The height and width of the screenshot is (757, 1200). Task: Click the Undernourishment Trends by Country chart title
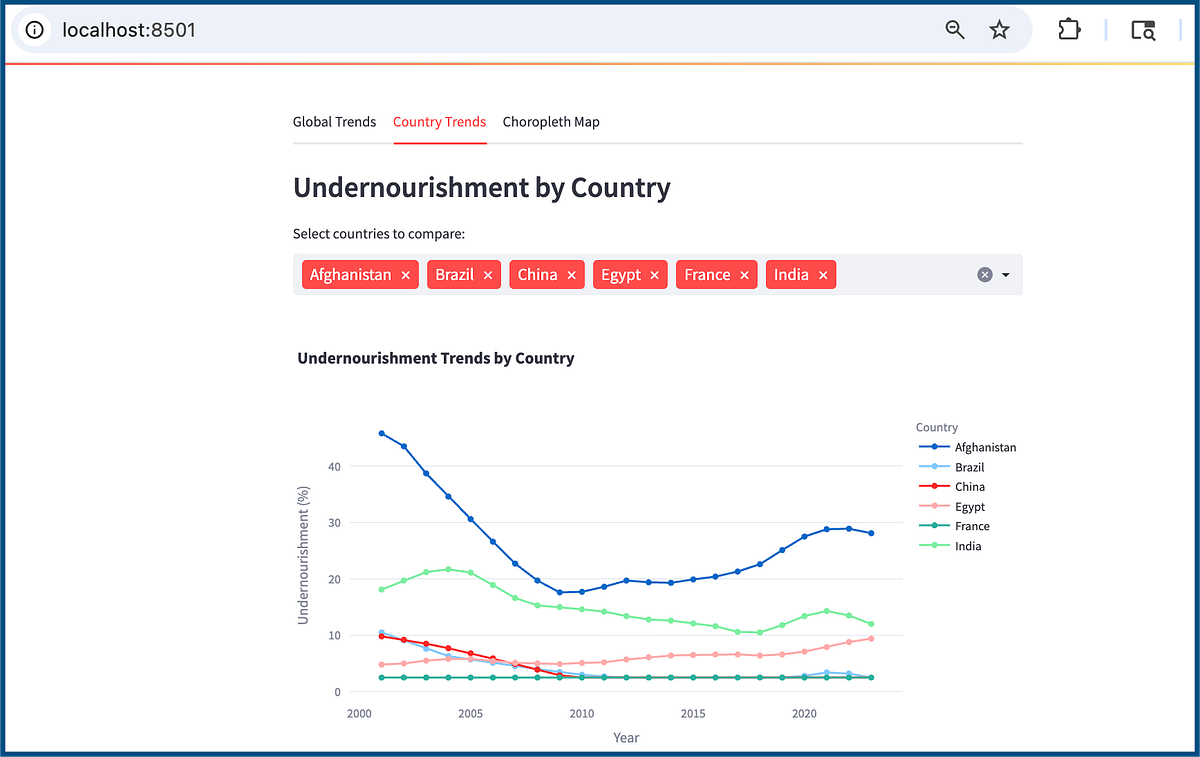[x=436, y=358]
